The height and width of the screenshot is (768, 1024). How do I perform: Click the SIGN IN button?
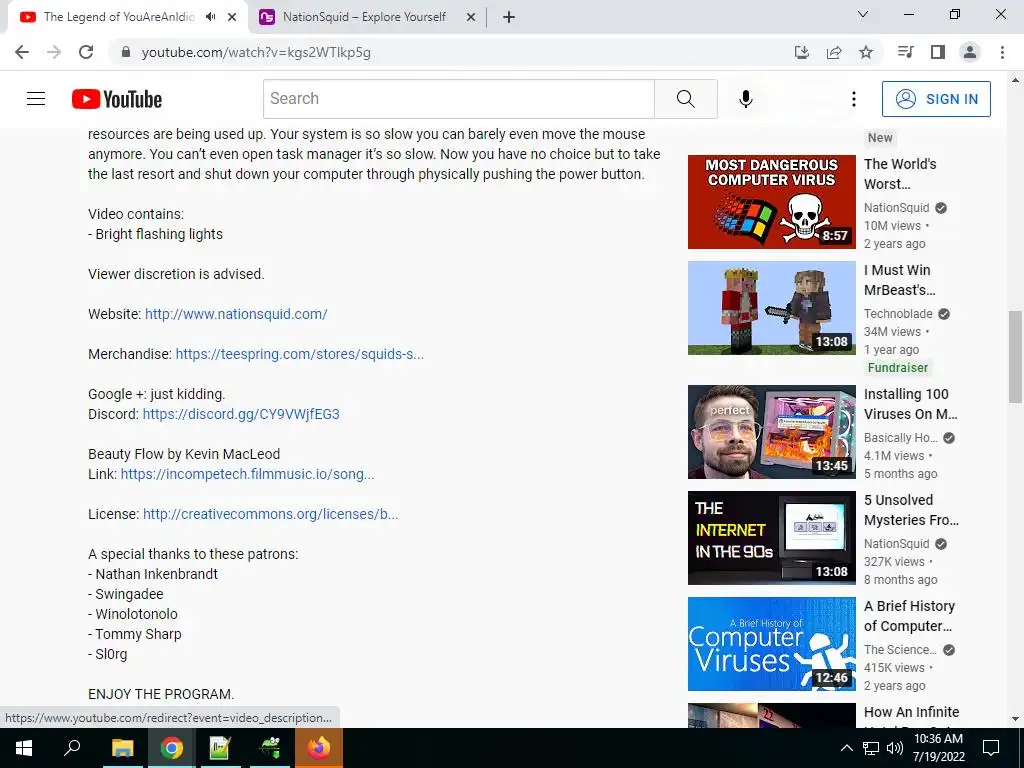(936, 99)
